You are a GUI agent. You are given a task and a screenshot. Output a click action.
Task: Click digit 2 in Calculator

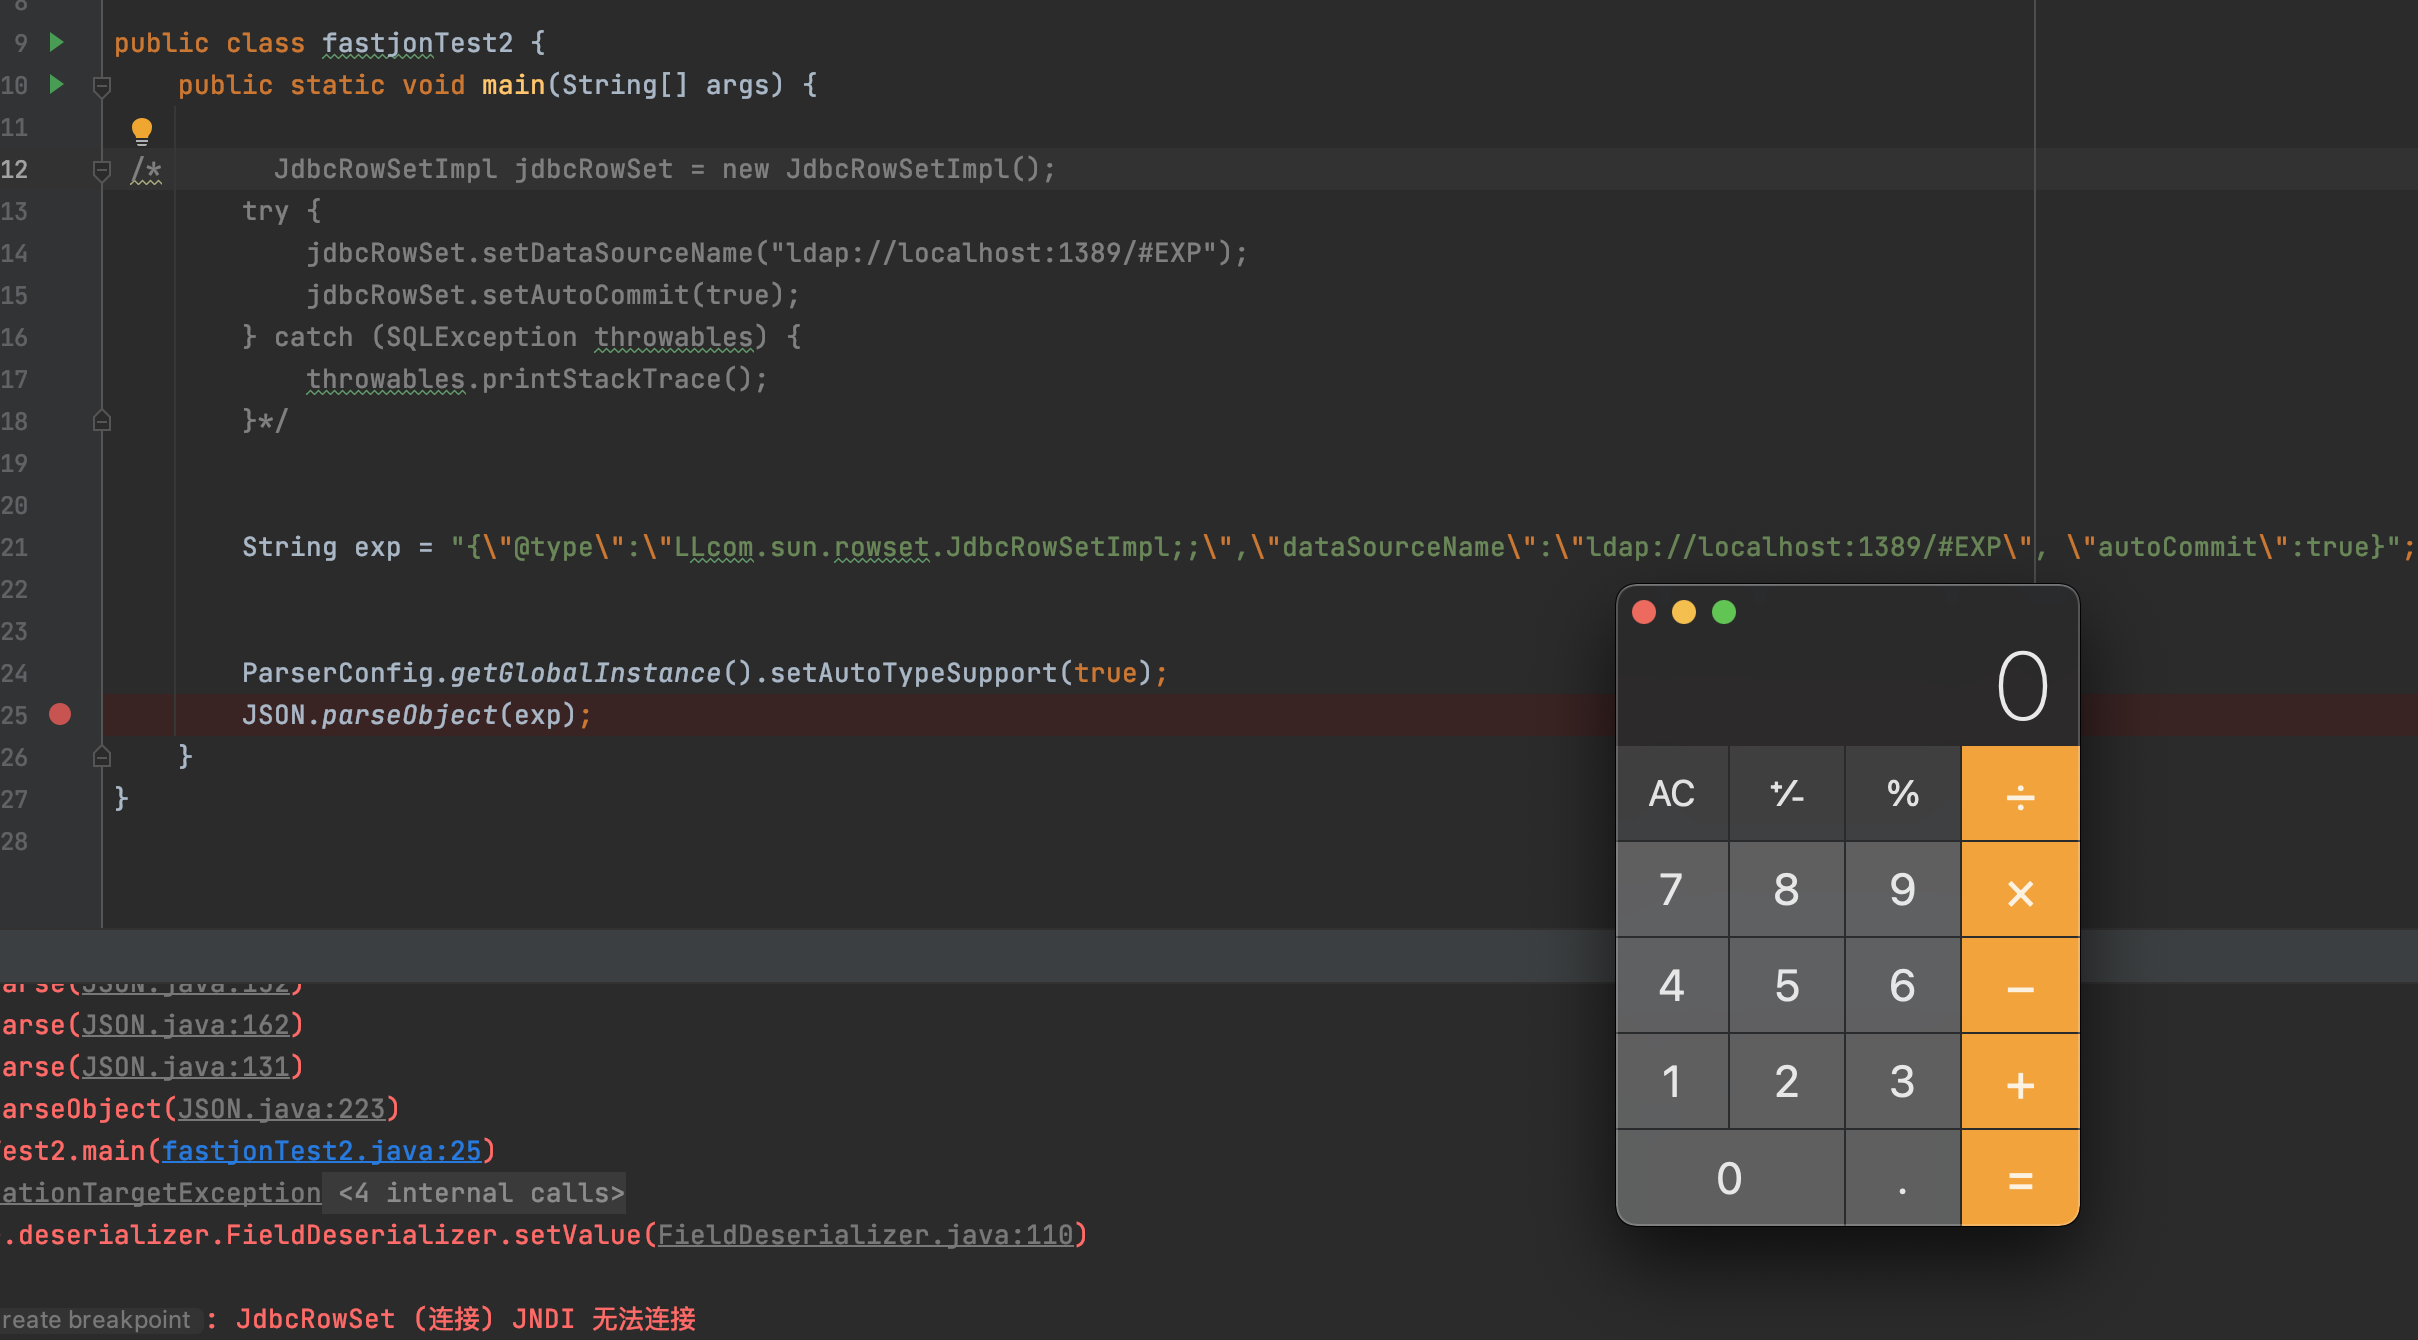(1787, 1082)
